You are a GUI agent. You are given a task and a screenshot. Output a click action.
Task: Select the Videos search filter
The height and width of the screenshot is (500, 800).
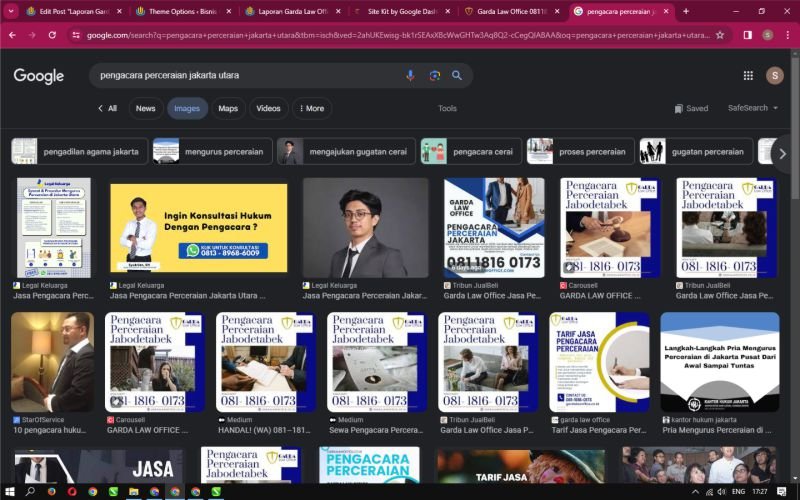coord(268,108)
